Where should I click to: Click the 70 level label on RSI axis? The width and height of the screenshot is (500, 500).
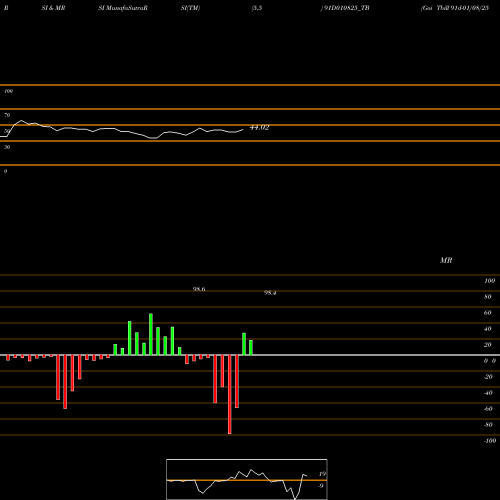tap(7, 115)
